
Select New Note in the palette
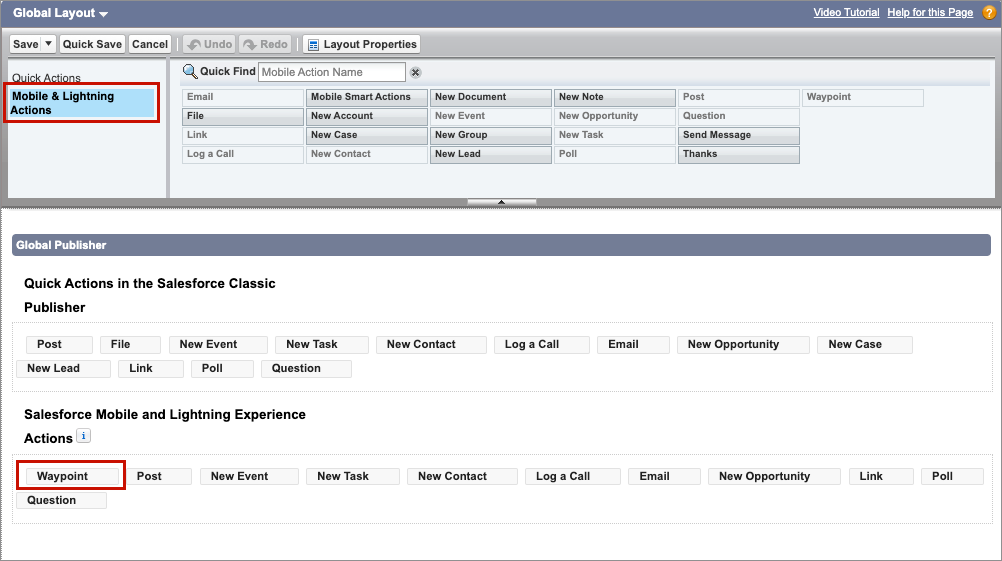click(x=614, y=97)
